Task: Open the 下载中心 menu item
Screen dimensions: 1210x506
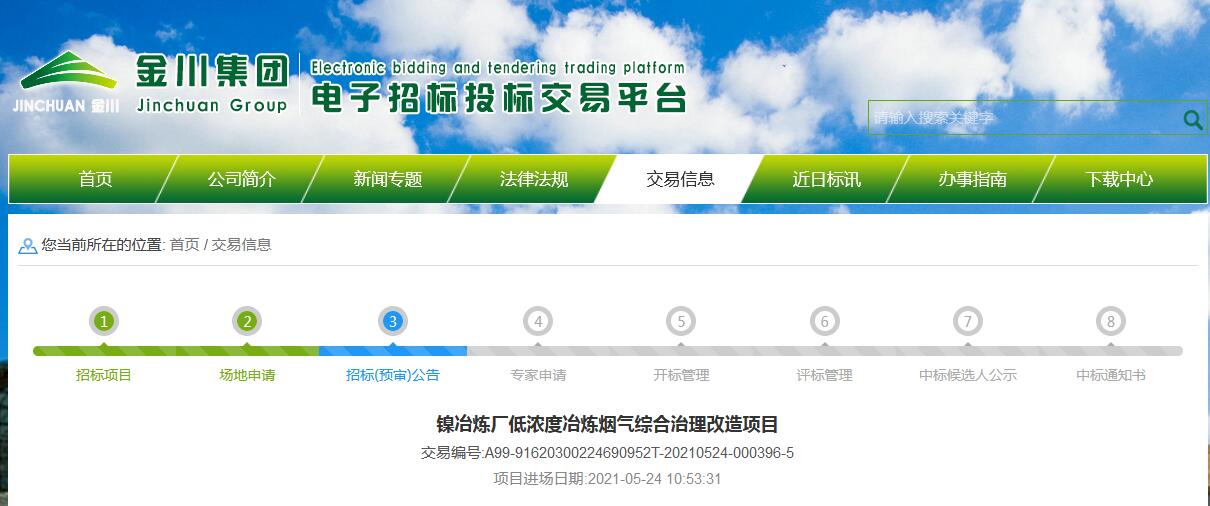Action: (x=1119, y=180)
